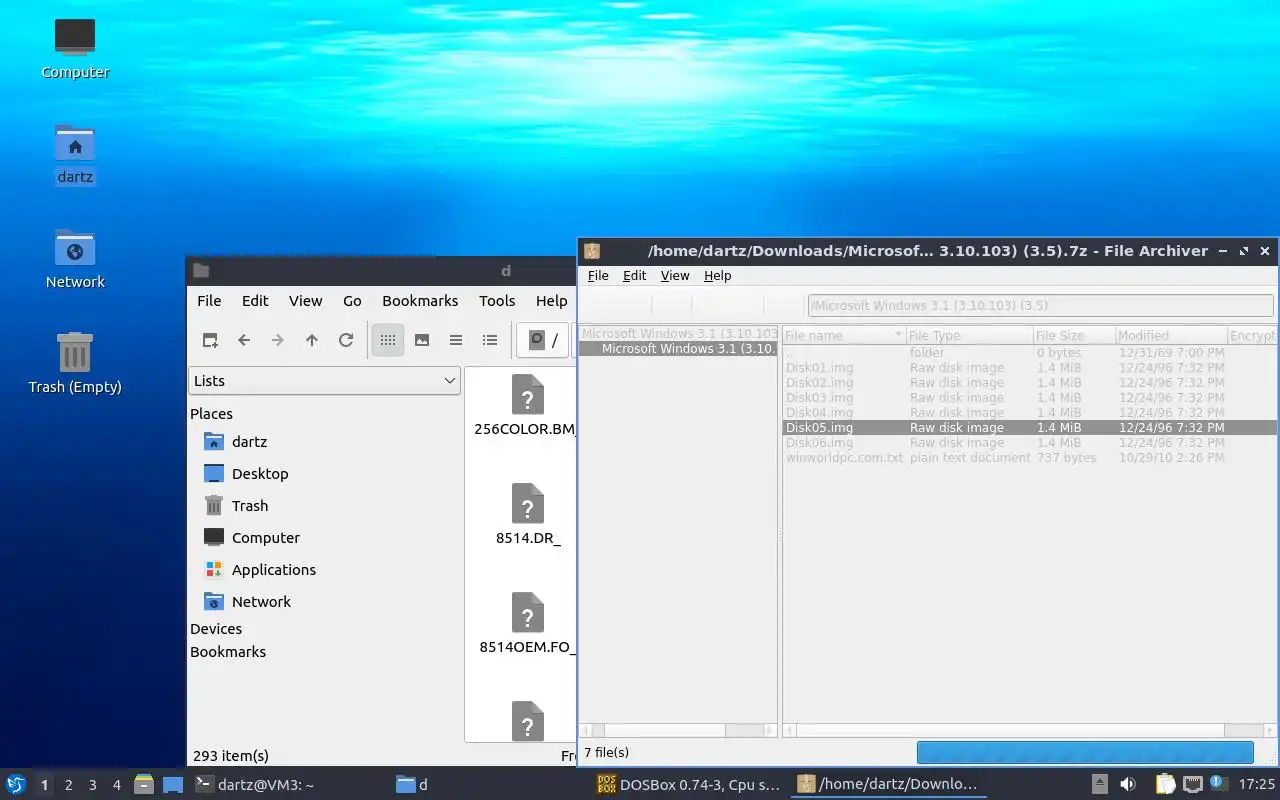Select the 8514.DR_ file icon
The width and height of the screenshot is (1280, 800).
pos(527,504)
